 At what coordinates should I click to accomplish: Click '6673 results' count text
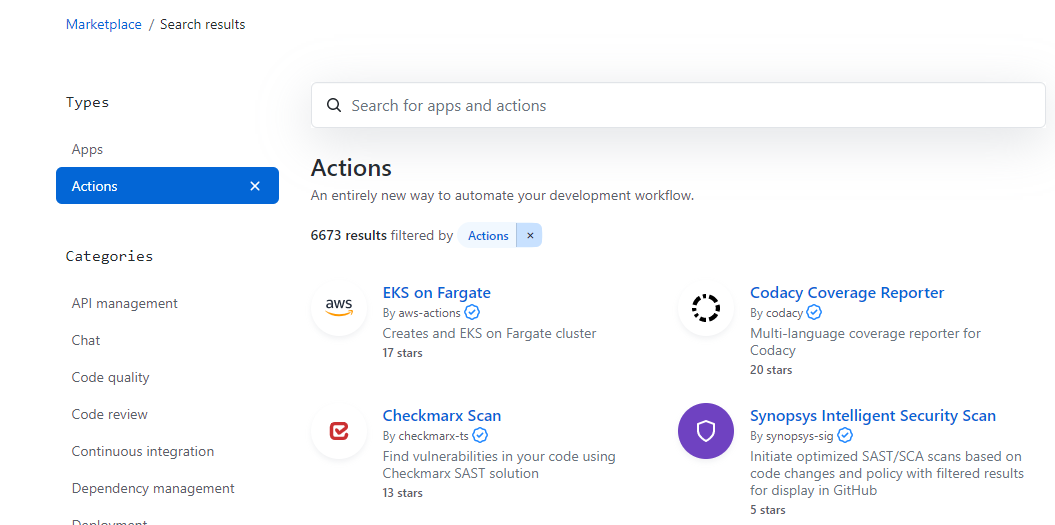pos(349,236)
